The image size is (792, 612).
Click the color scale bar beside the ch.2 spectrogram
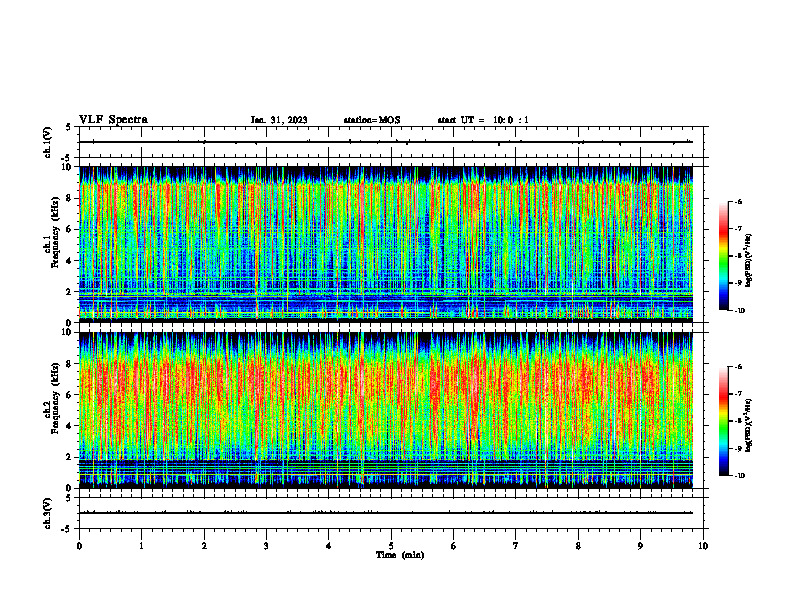click(723, 421)
